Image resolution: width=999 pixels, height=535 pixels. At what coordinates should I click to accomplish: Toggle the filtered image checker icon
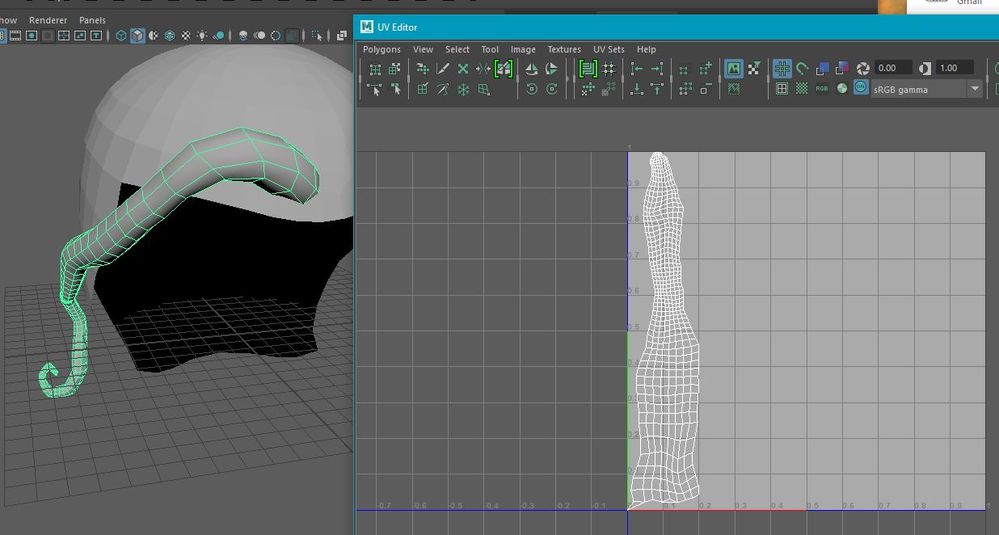tap(754, 69)
